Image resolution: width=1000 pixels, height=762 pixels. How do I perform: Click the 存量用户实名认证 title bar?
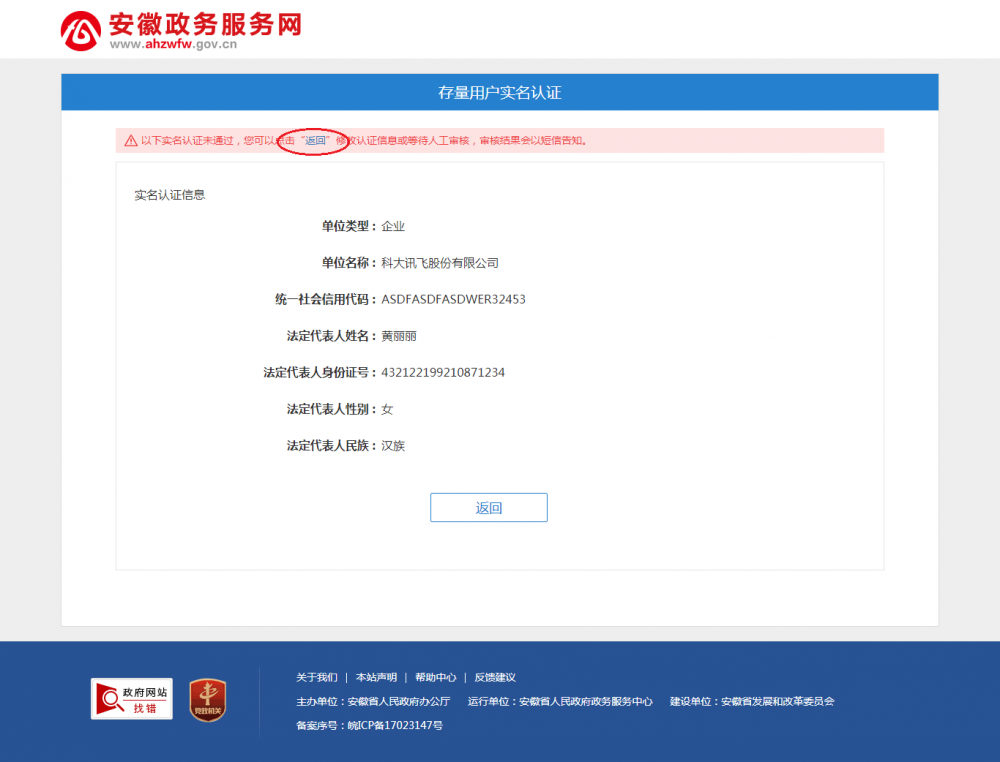[500, 91]
